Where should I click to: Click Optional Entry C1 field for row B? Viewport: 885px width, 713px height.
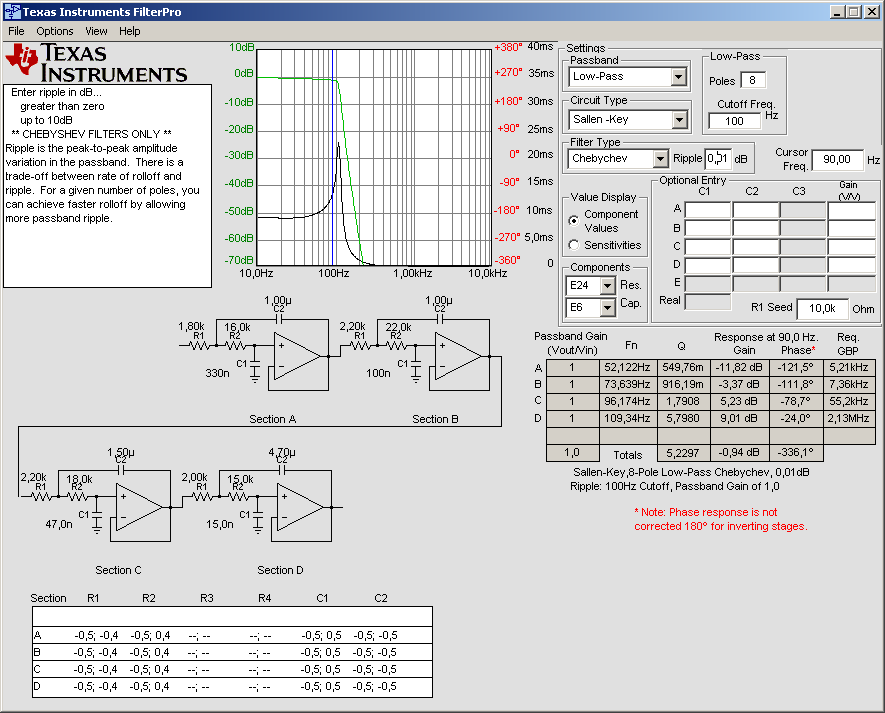coord(708,228)
